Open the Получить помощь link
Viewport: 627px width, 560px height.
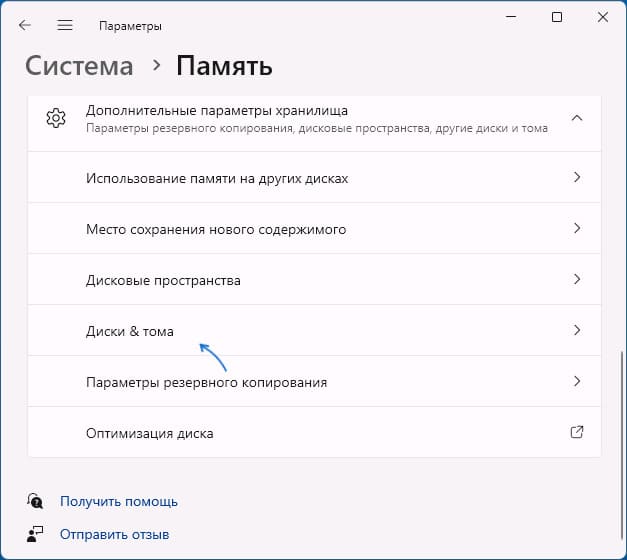(x=118, y=501)
